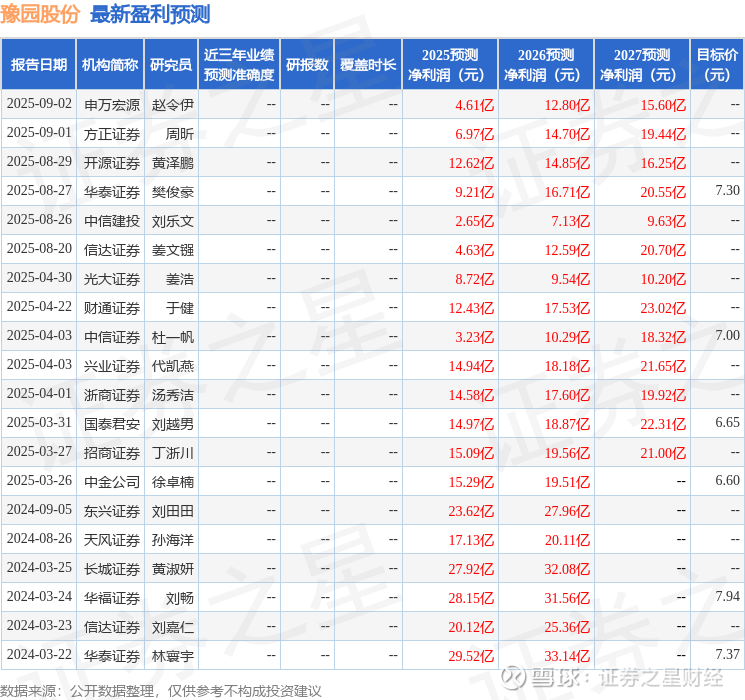
Task: Click analyst name 杜一帆
Action: point(172,337)
